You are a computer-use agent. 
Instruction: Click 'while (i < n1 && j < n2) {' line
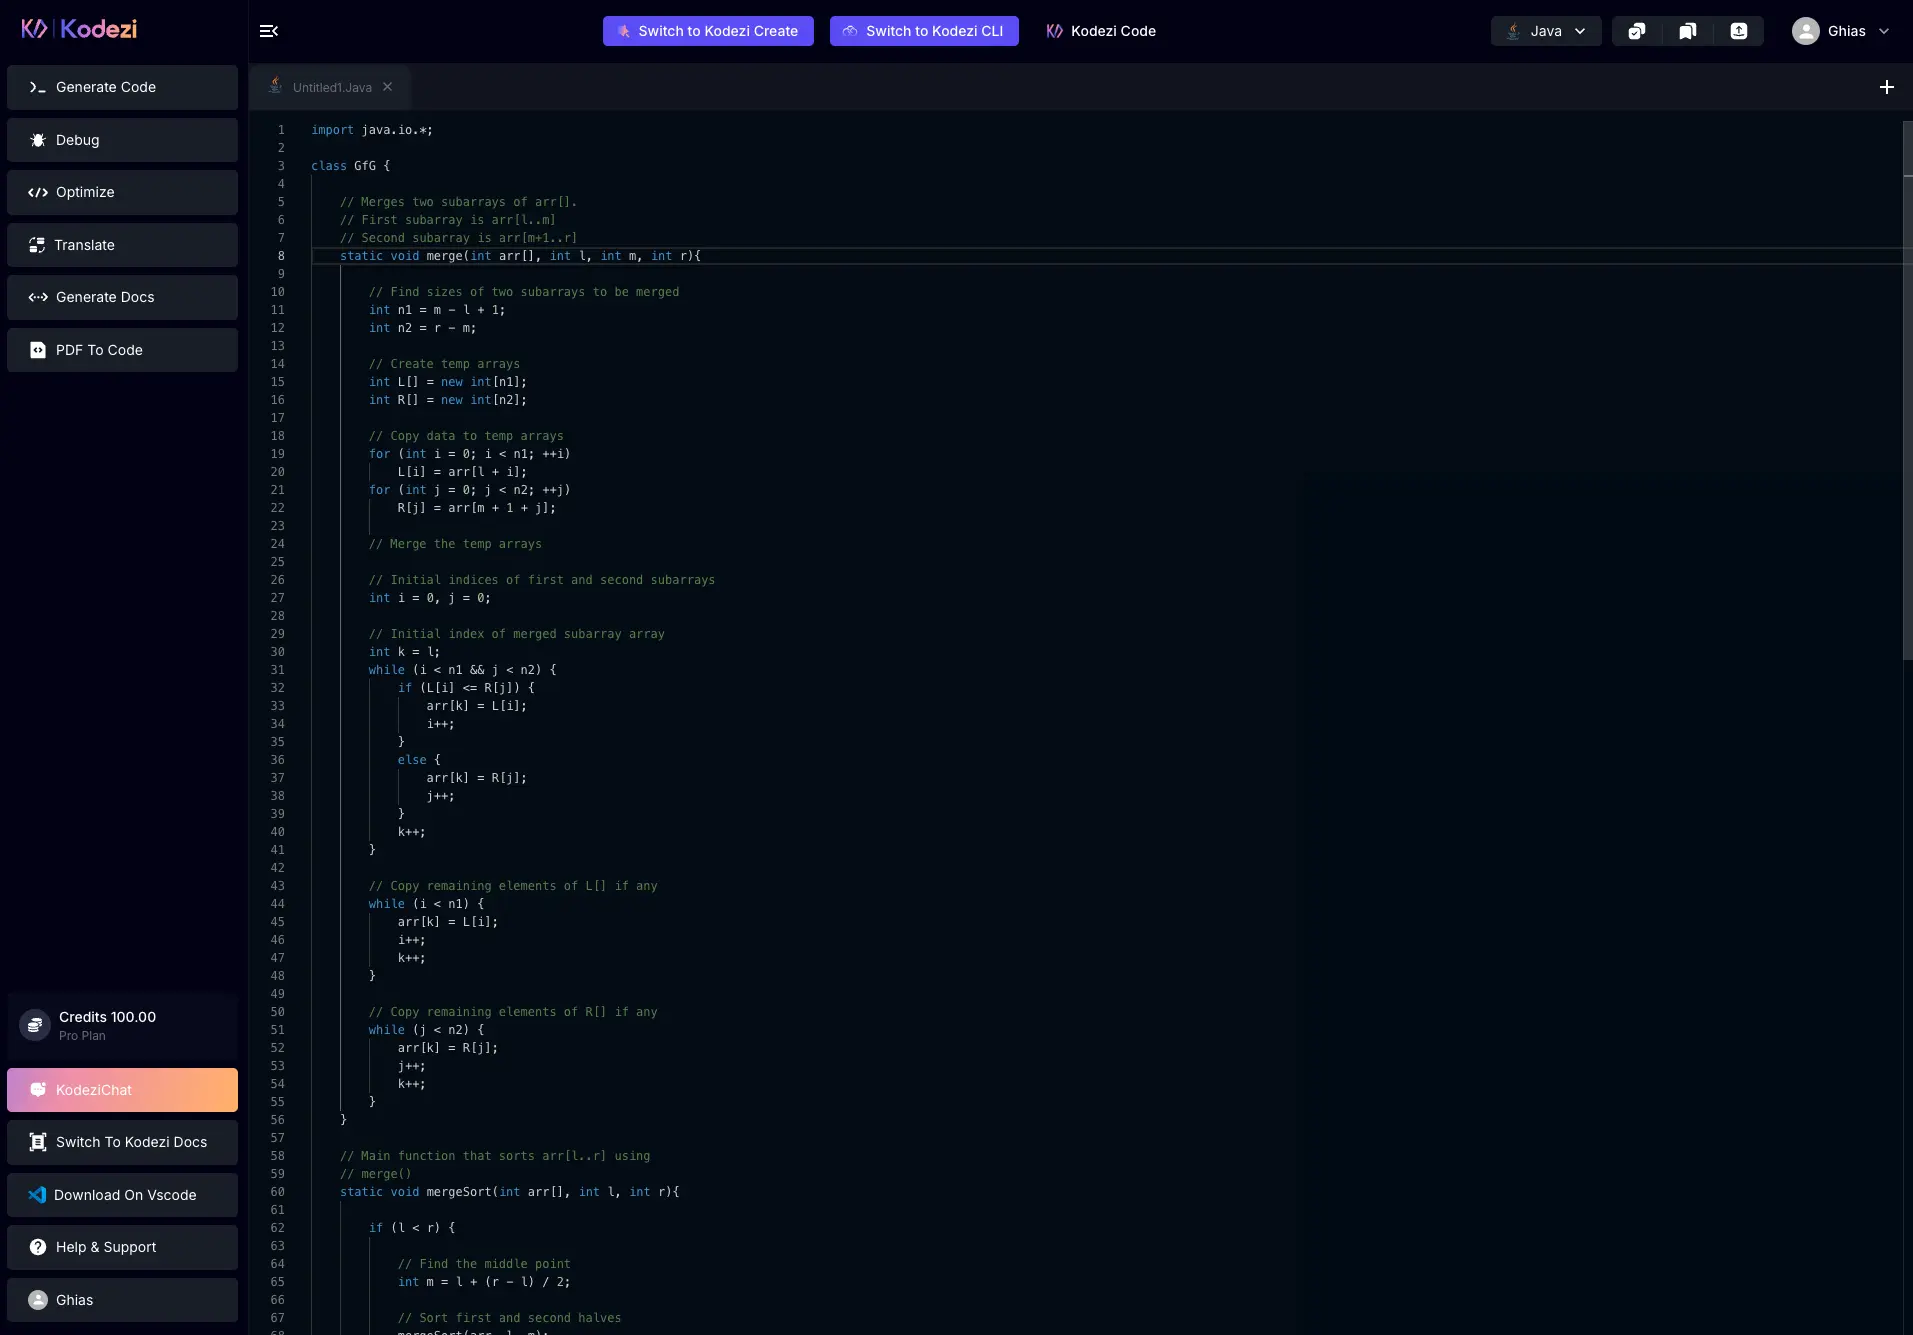[462, 670]
